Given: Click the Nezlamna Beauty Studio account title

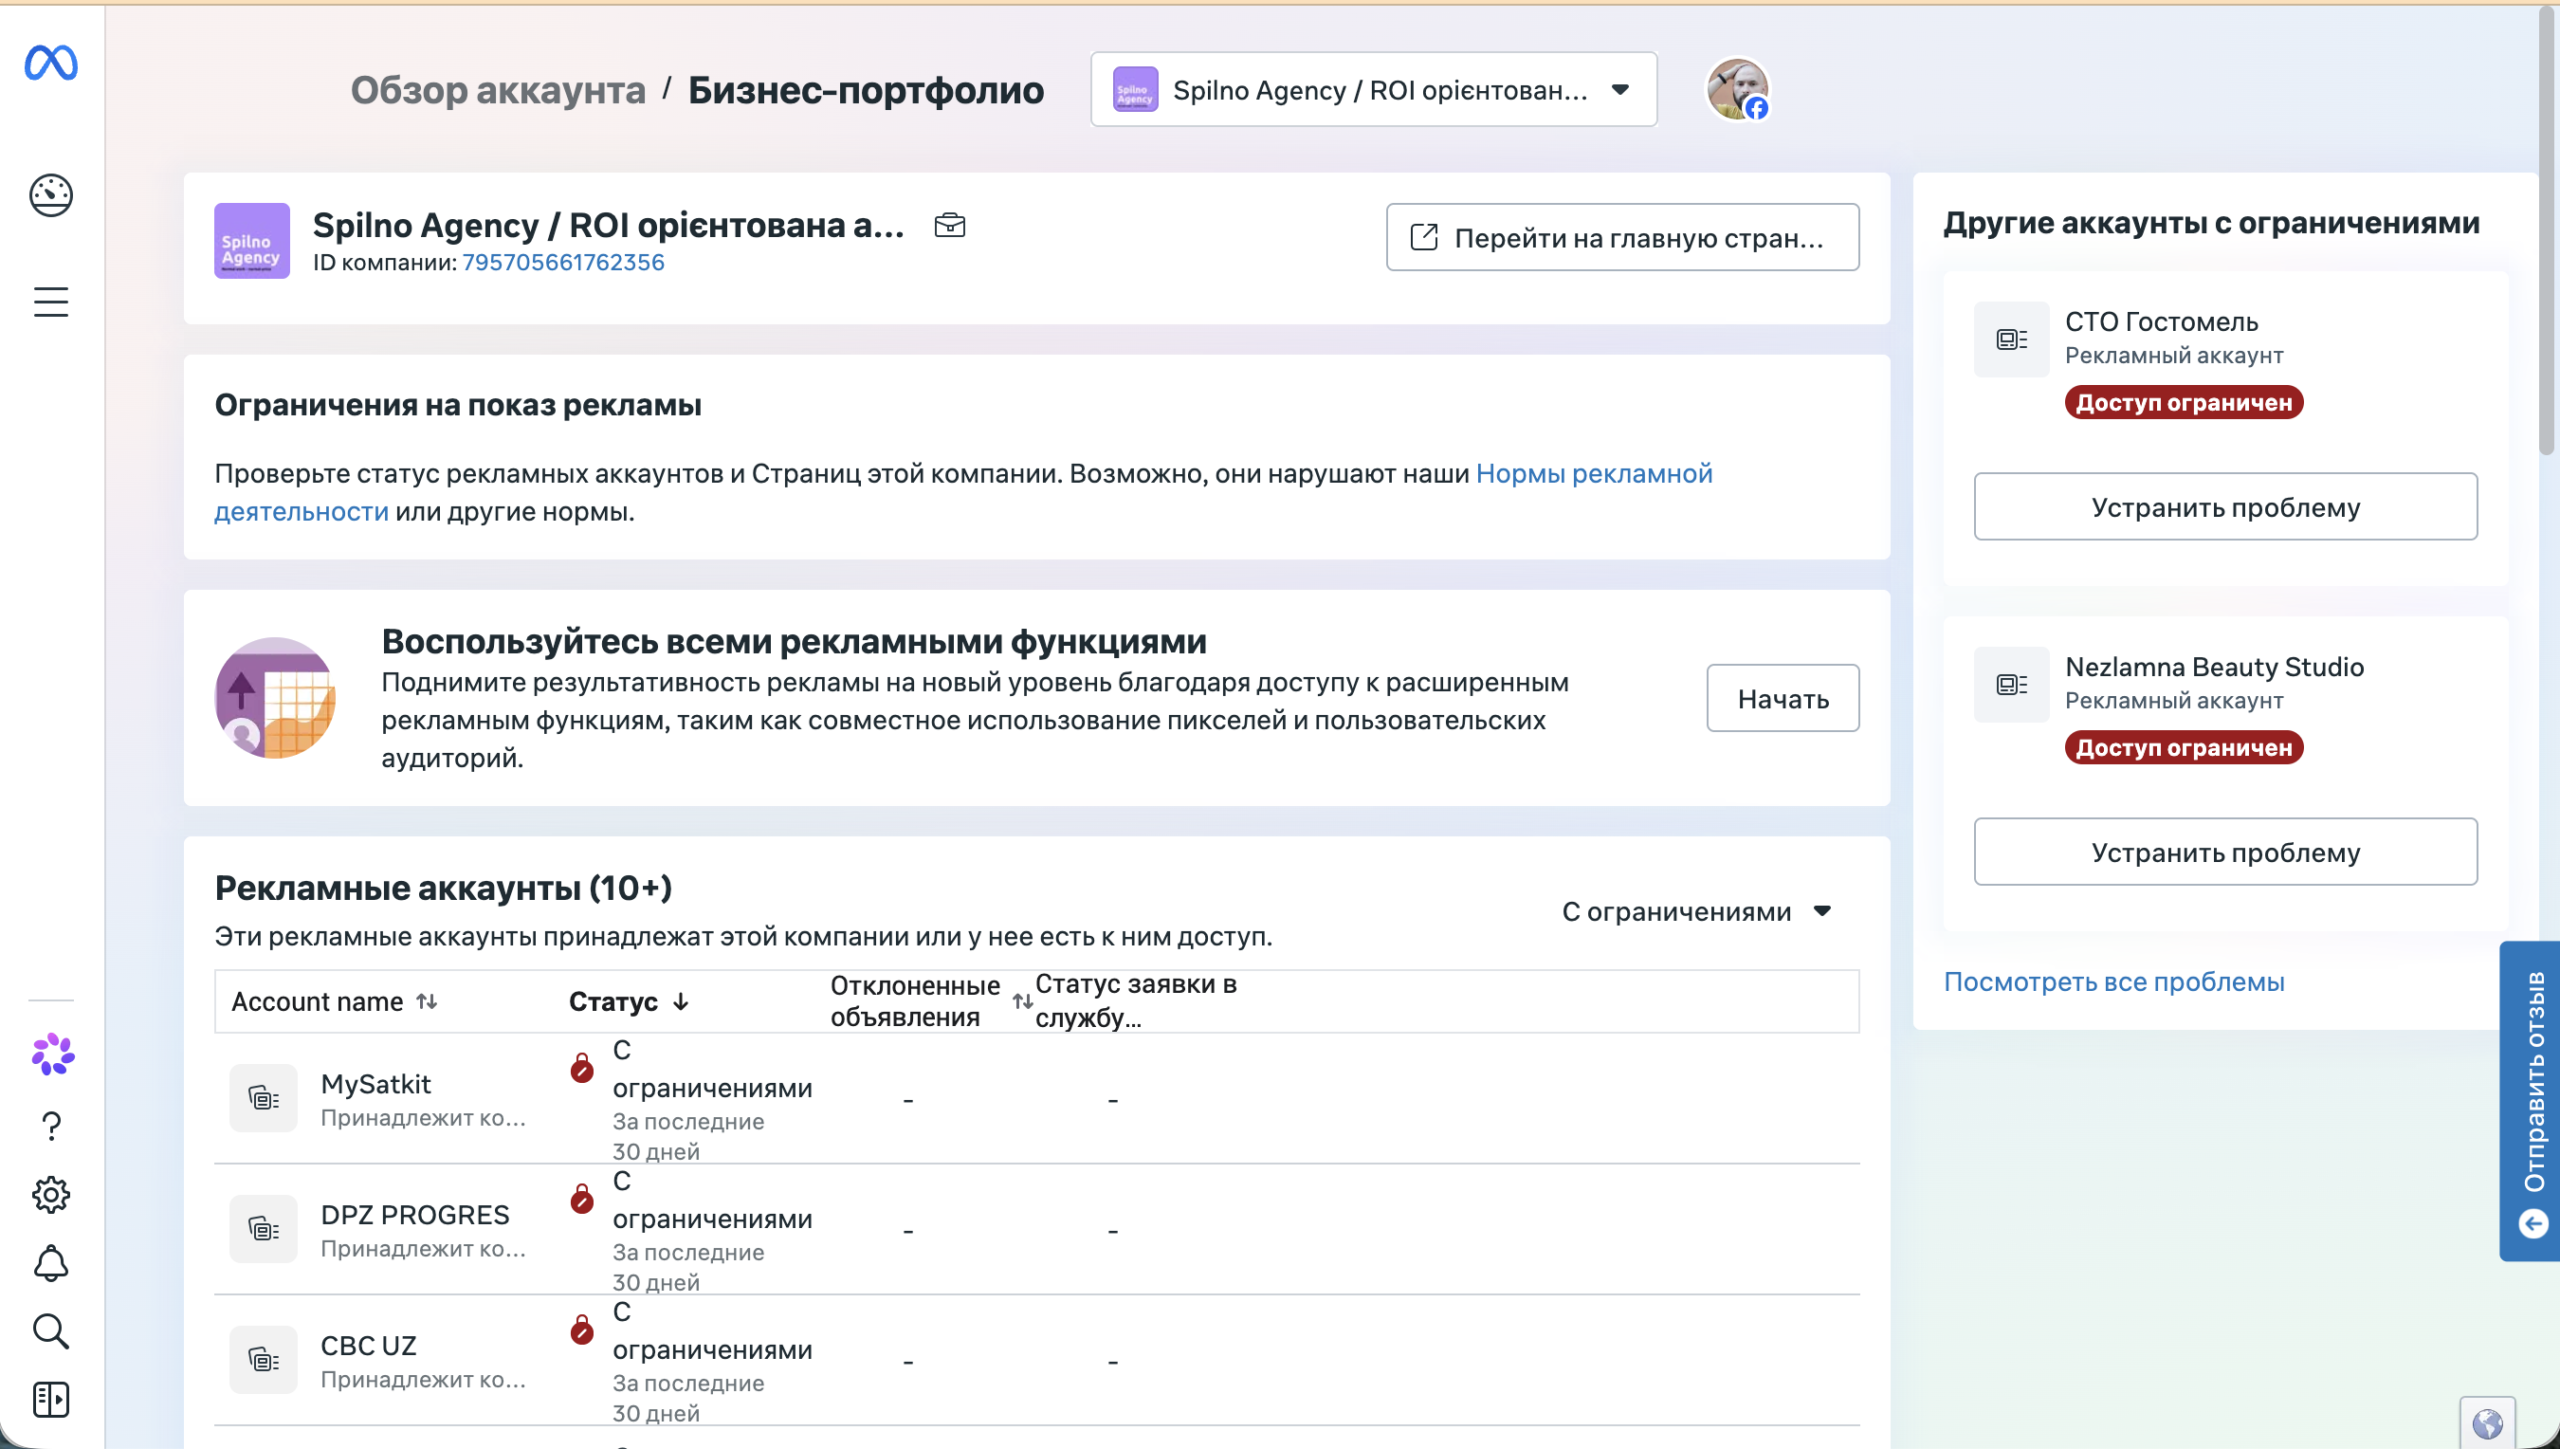Looking at the screenshot, I should [2215, 667].
